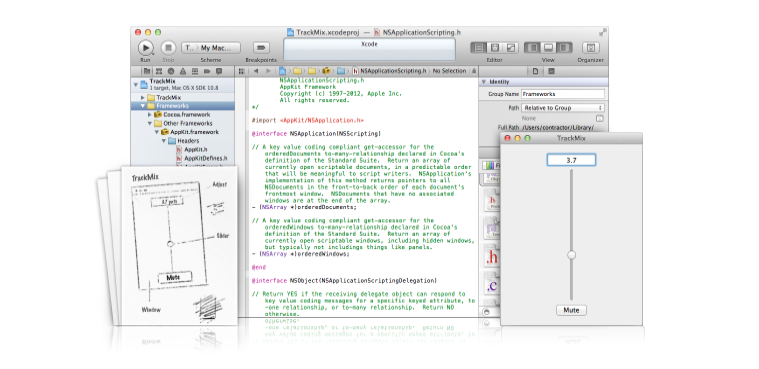The width and height of the screenshot is (759, 369).
Task: Open the Organizer window
Action: tap(591, 48)
